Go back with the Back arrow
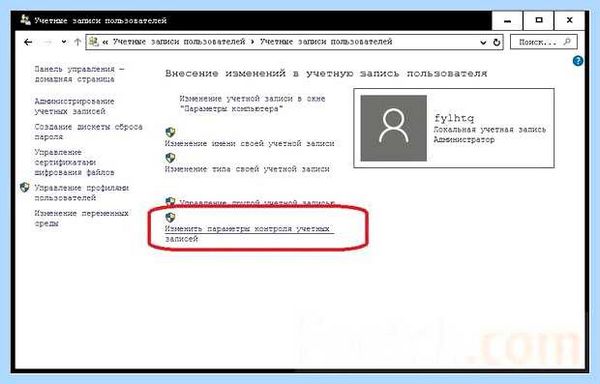The height and width of the screenshot is (384, 600). click(x=28, y=42)
